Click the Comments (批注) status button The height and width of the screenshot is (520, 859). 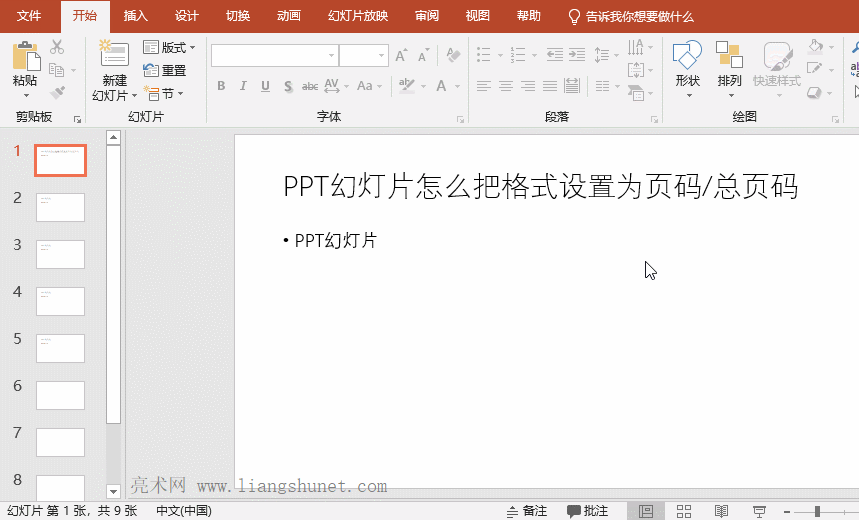click(588, 511)
